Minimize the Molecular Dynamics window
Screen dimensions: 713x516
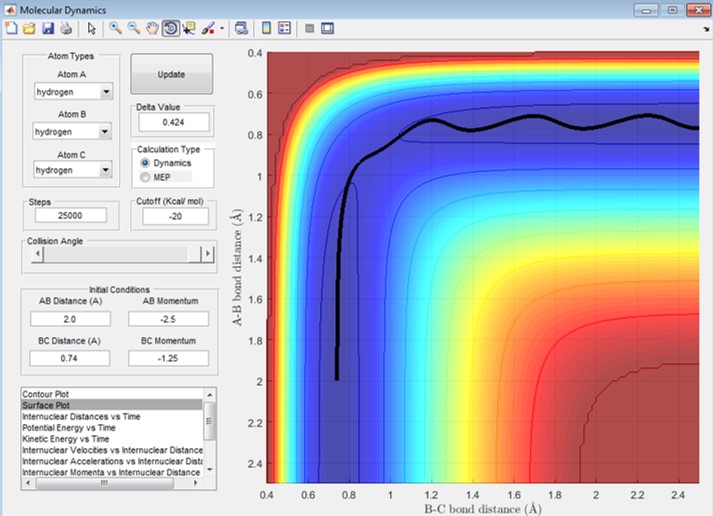pyautogui.click(x=646, y=10)
